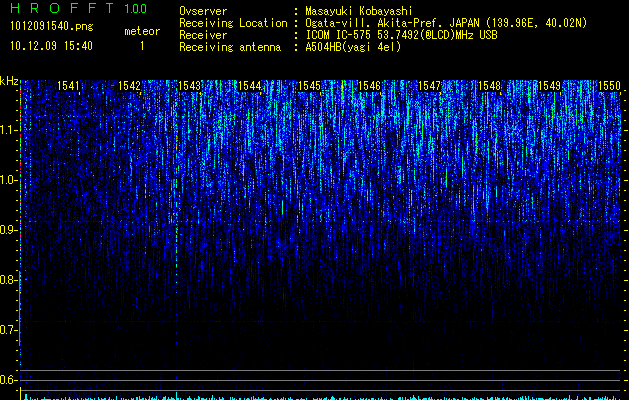Image resolution: width=629 pixels, height=400 pixels.
Task: Click the 1542 time marker
Action: pos(130,86)
